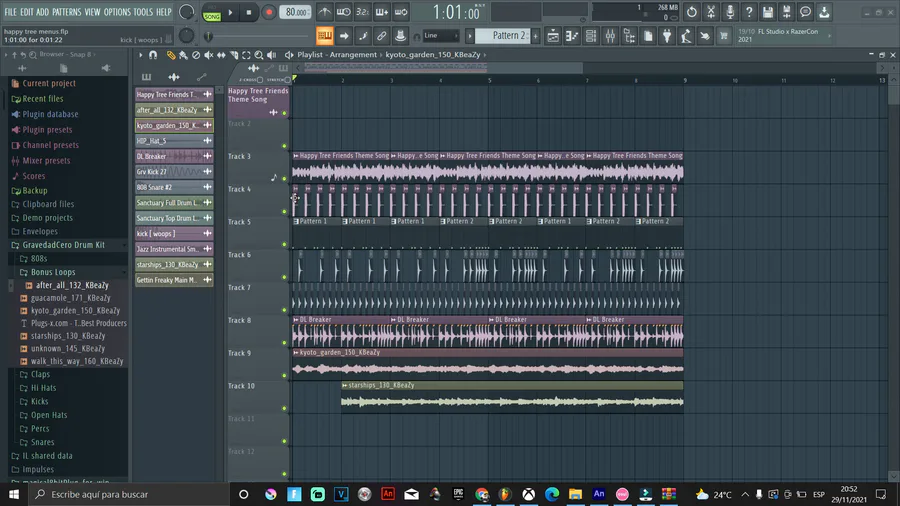Select the playlist Zoom magnifier tool

259,55
